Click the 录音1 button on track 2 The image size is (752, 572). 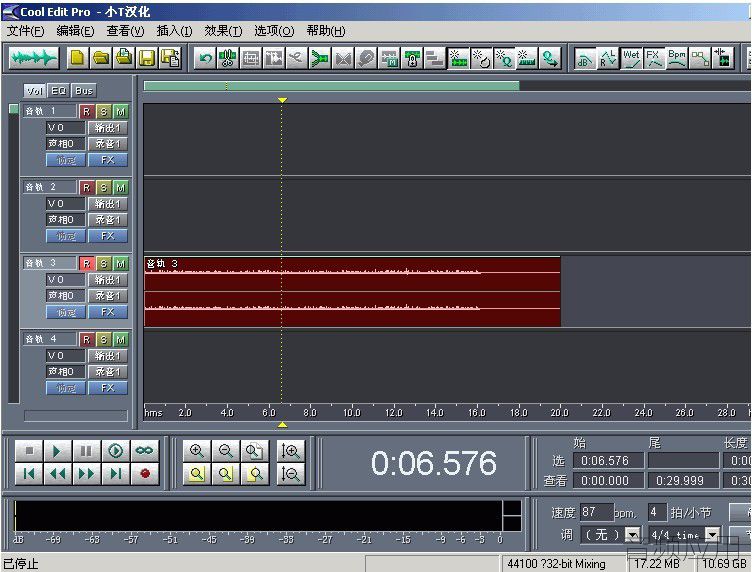coord(107,220)
